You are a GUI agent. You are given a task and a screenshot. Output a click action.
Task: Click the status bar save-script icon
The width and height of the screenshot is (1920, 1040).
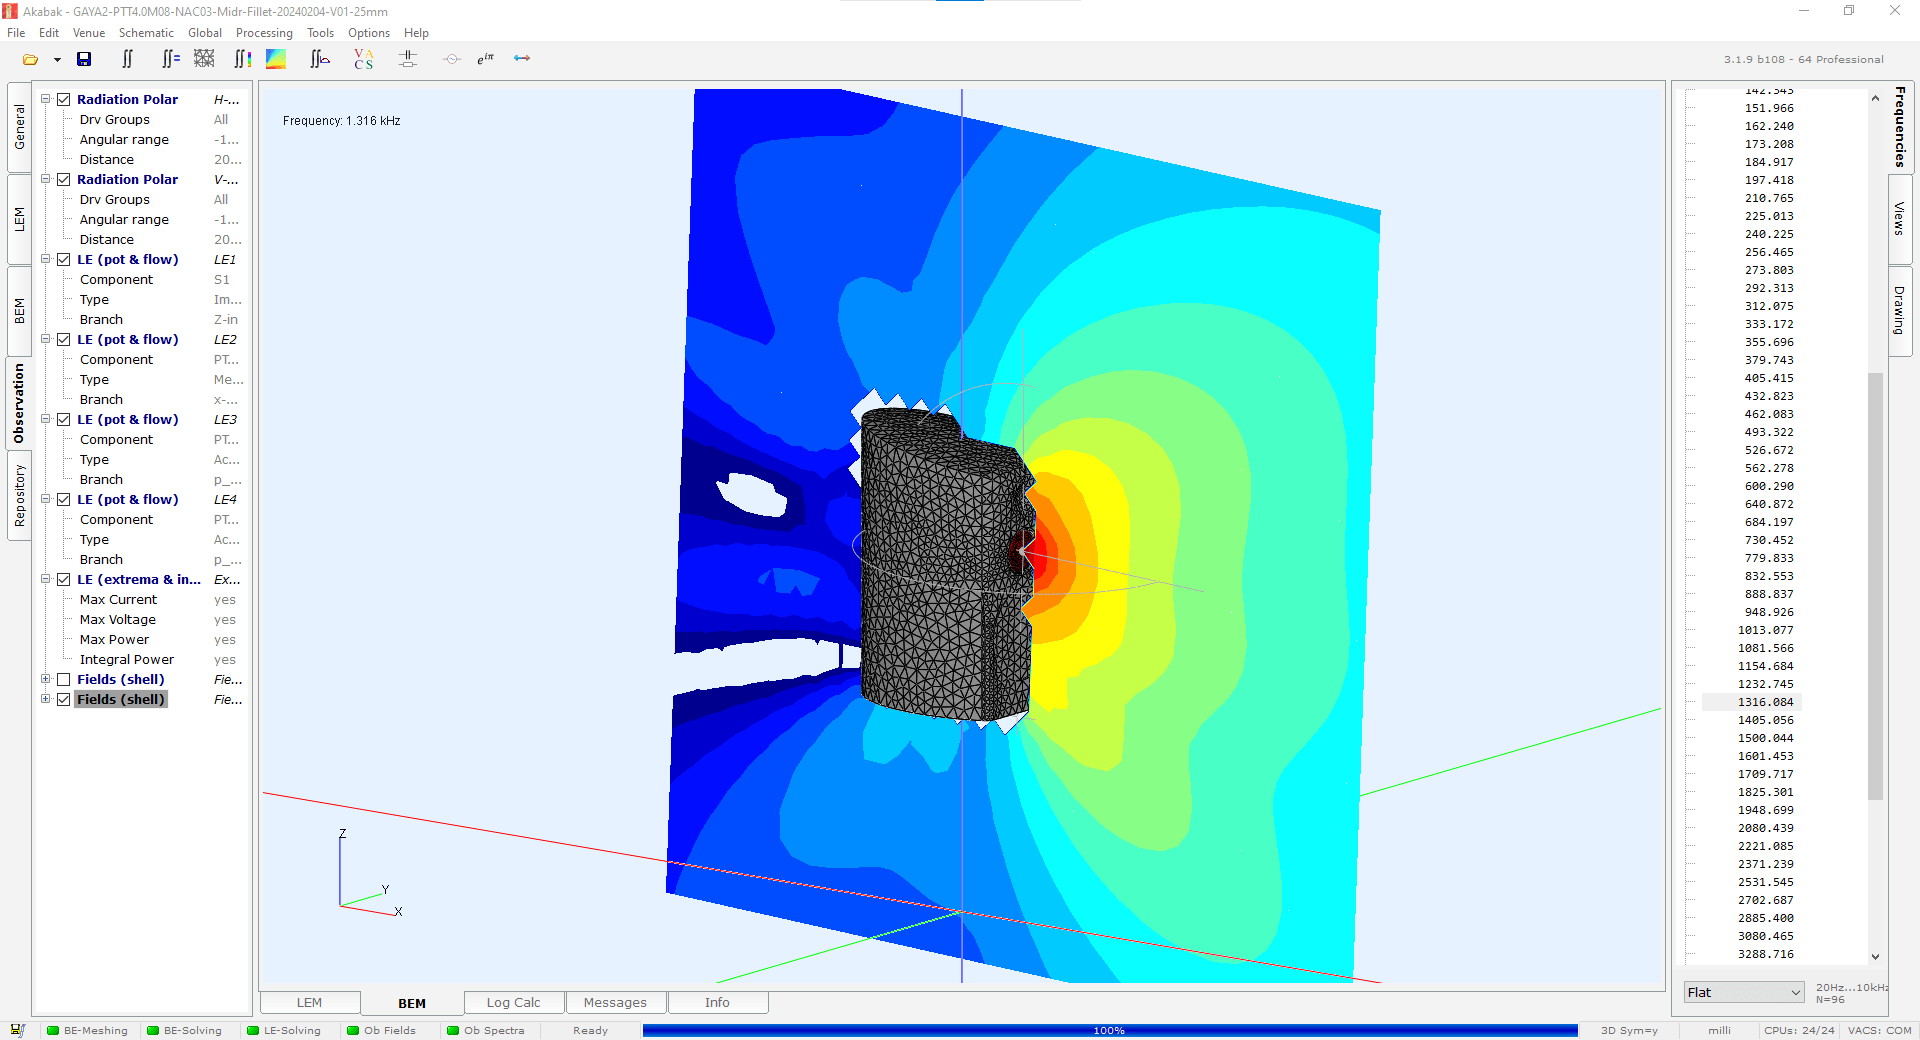tap(17, 1030)
